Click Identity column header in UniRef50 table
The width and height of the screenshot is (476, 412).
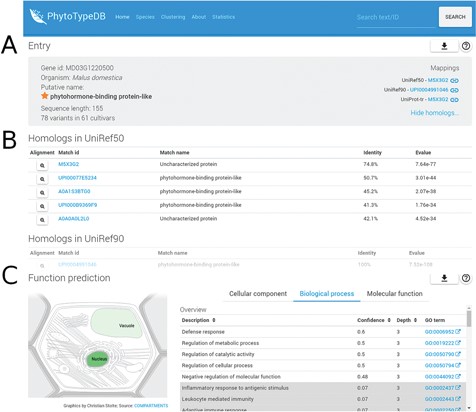[x=372, y=152]
